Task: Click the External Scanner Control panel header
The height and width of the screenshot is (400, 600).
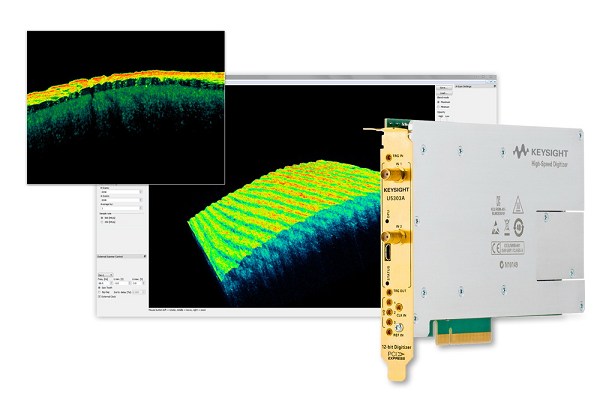Action: [x=121, y=256]
